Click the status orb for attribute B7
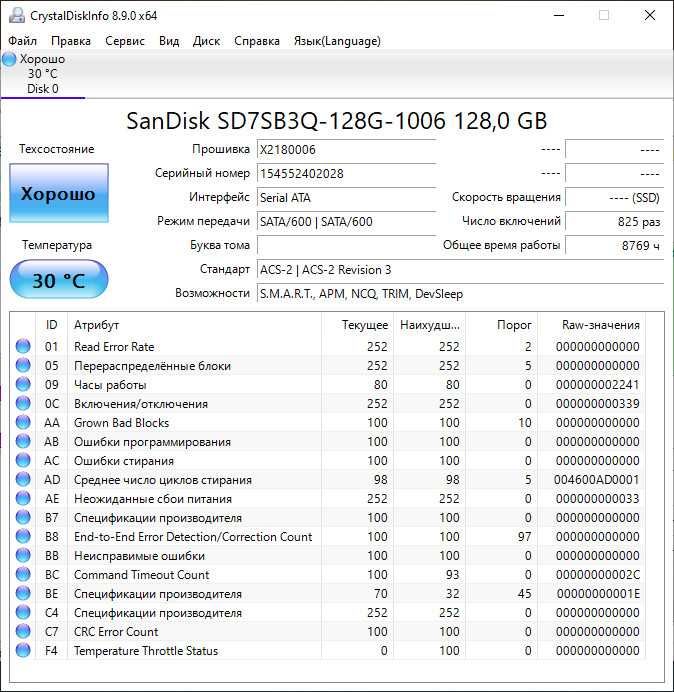This screenshot has height=692, width=674. pyautogui.click(x=23, y=517)
